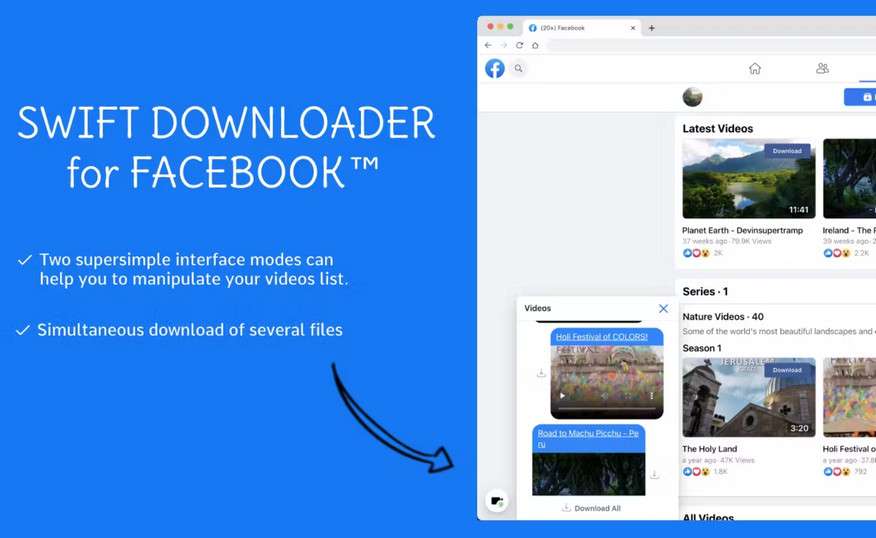Reload the page with refresh icon
The image size is (876, 538).
[520, 45]
